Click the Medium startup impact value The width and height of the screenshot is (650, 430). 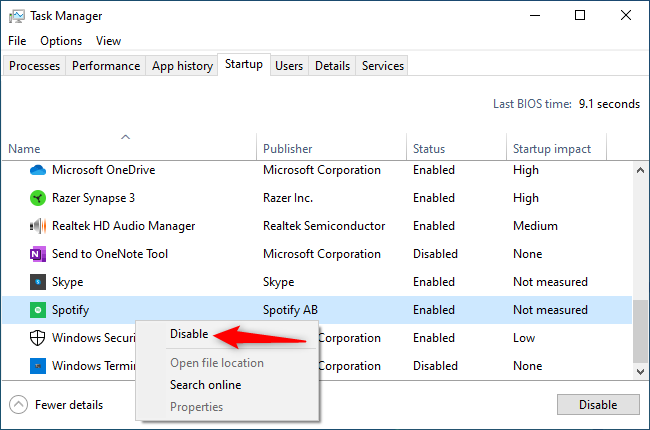(x=535, y=226)
